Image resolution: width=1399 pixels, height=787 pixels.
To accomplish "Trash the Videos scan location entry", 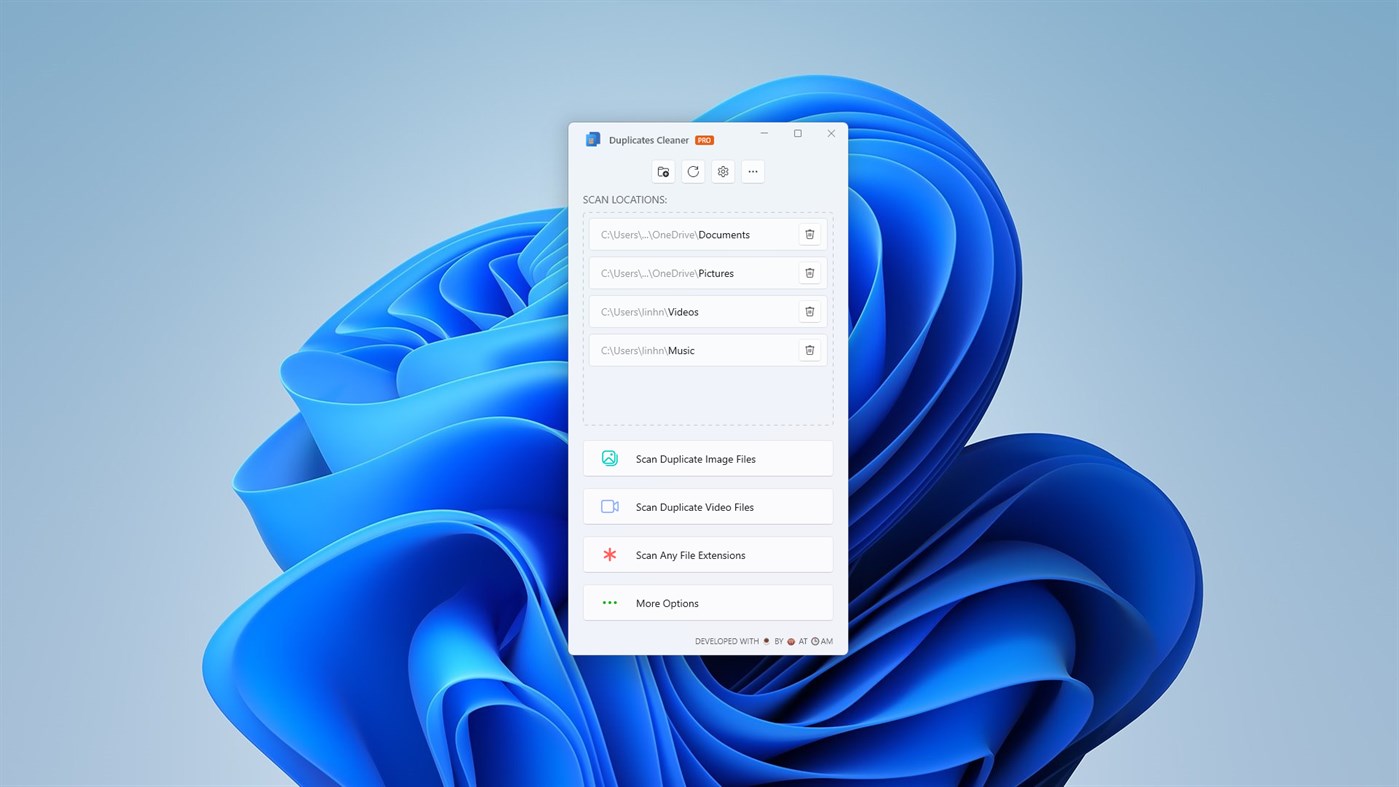I will (809, 311).
